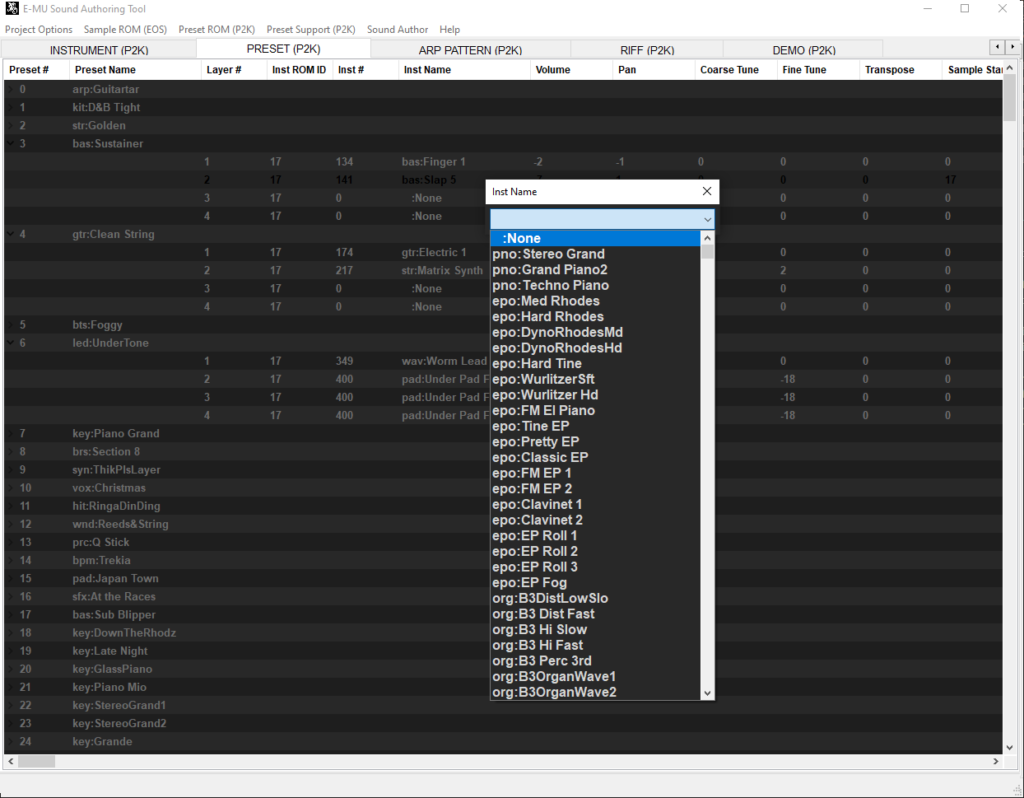Click the Inst ROM ID column header
Screen dimensions: 1024x798
pyautogui.click(x=299, y=70)
